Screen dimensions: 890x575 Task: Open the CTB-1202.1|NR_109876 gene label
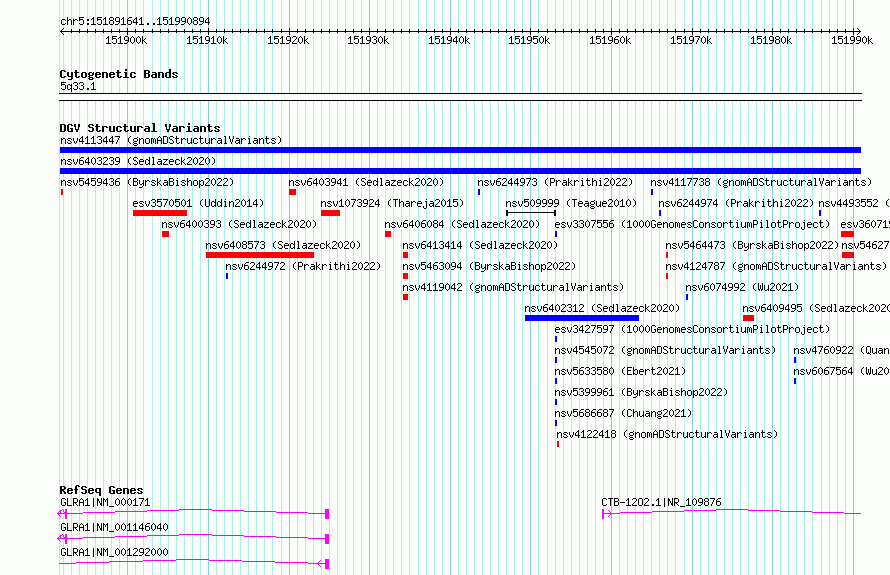661,502
